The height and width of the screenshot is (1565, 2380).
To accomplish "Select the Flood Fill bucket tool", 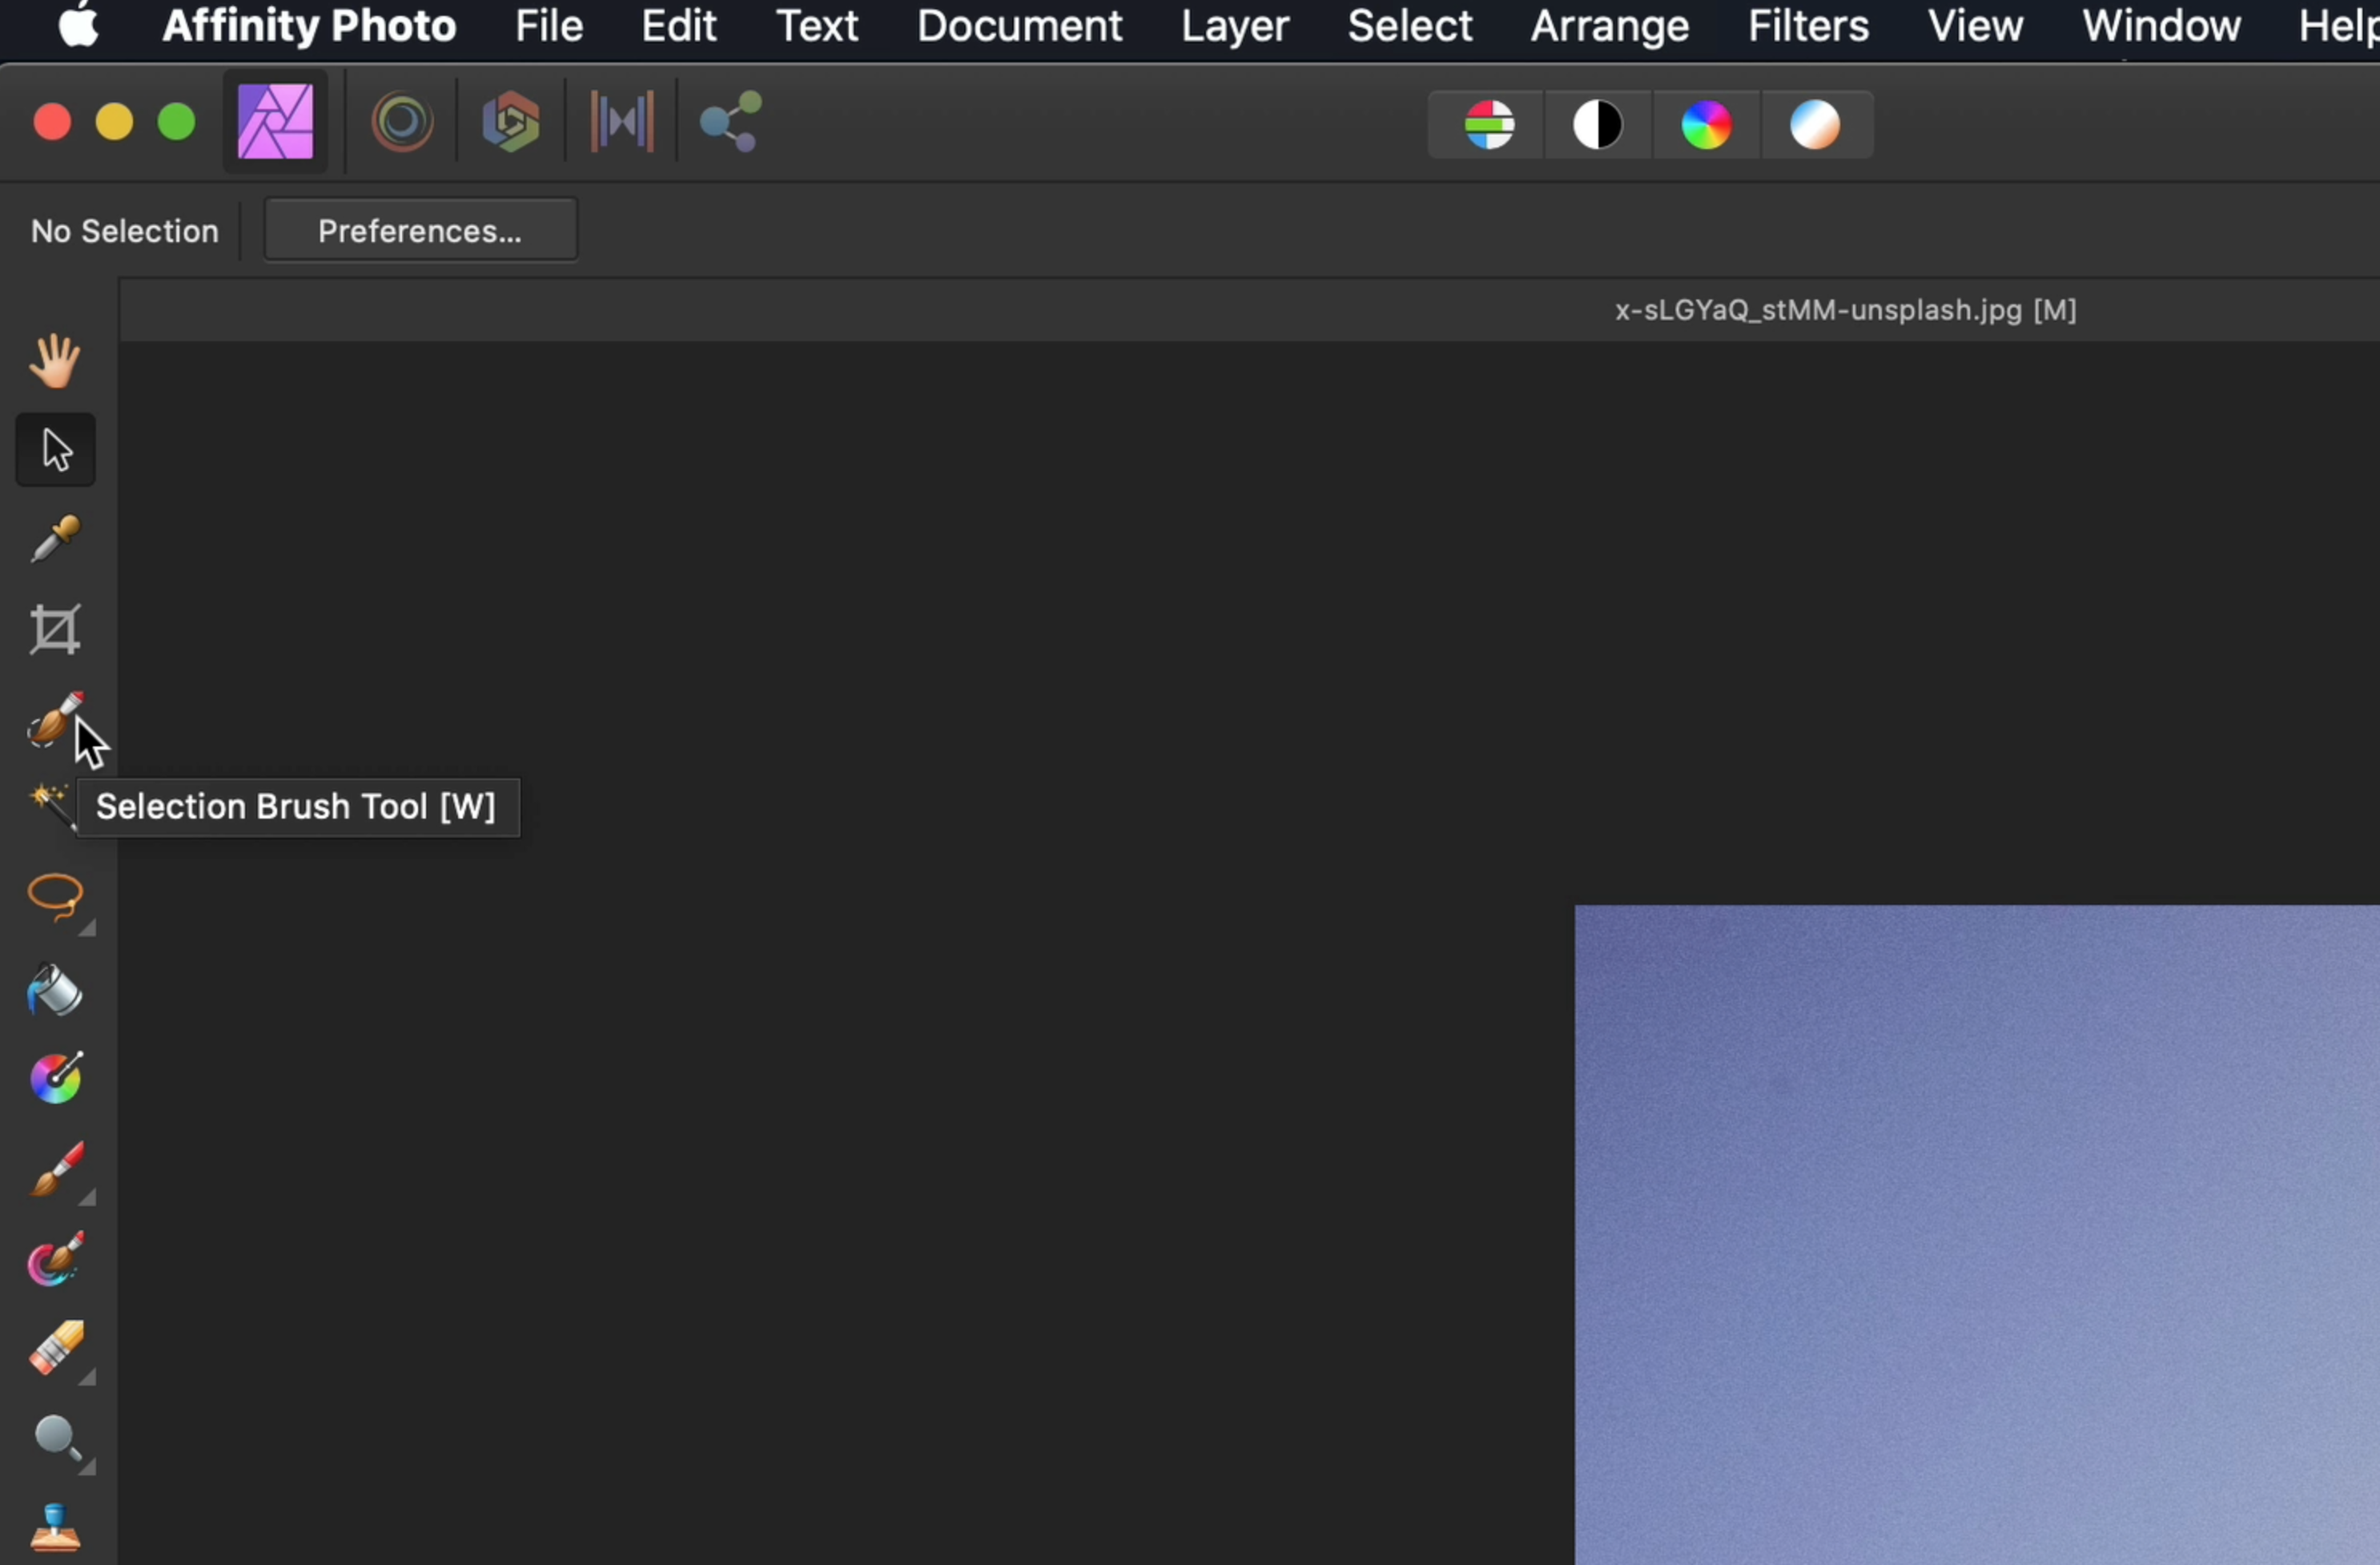I will click(x=55, y=991).
